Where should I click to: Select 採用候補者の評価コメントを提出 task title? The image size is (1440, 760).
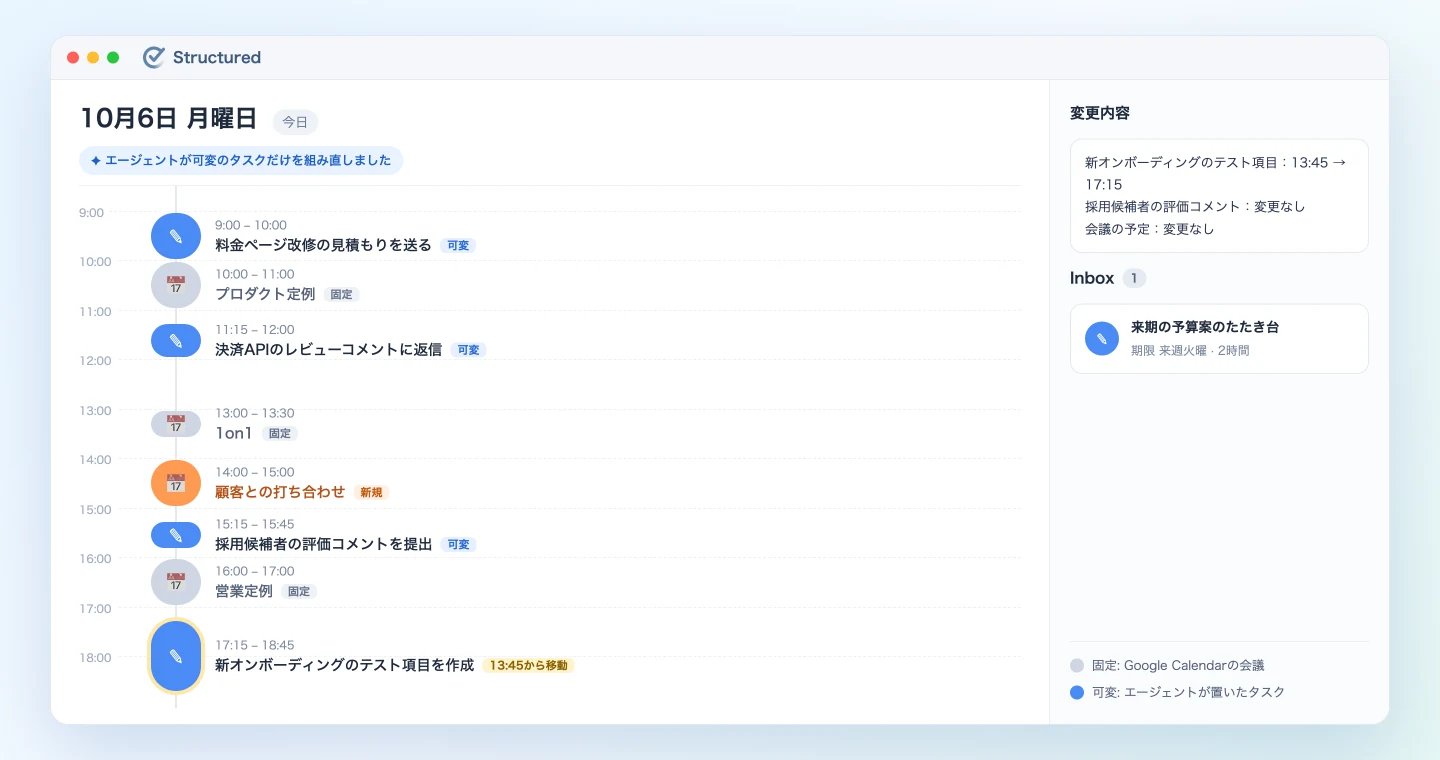pos(323,544)
